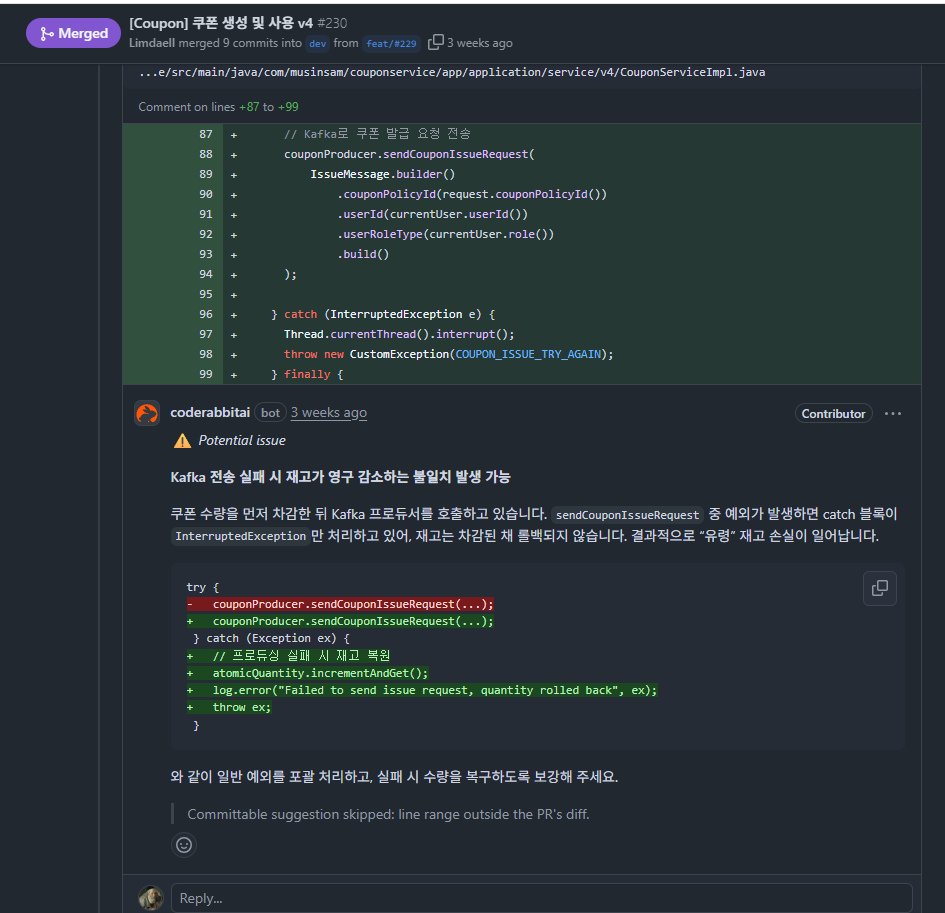Image resolution: width=945 pixels, height=913 pixels.
Task: Add an emoji reaction with the smiley icon
Action: click(x=183, y=845)
